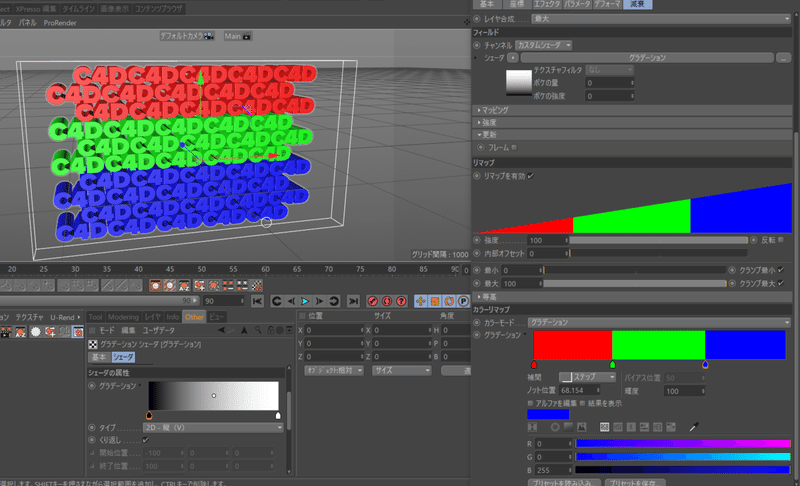
Task: Toggle parameter key recording P icon
Action: pos(463,301)
